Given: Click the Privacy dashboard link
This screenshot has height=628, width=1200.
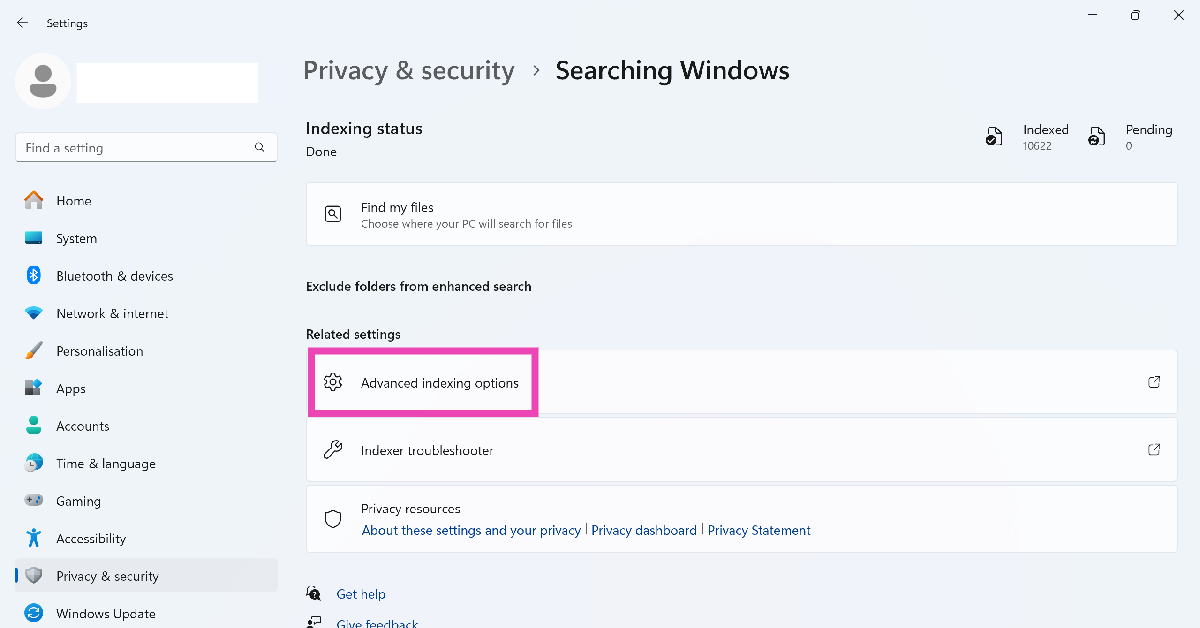Looking at the screenshot, I should pyautogui.click(x=644, y=531).
